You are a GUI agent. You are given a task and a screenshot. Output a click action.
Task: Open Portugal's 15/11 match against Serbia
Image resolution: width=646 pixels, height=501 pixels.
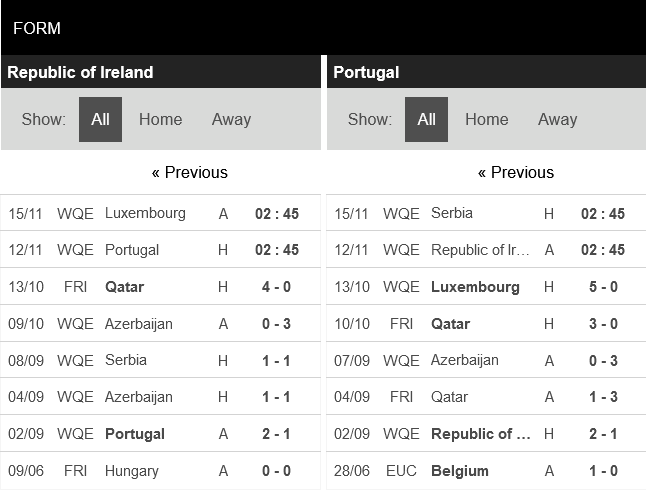[x=452, y=213]
